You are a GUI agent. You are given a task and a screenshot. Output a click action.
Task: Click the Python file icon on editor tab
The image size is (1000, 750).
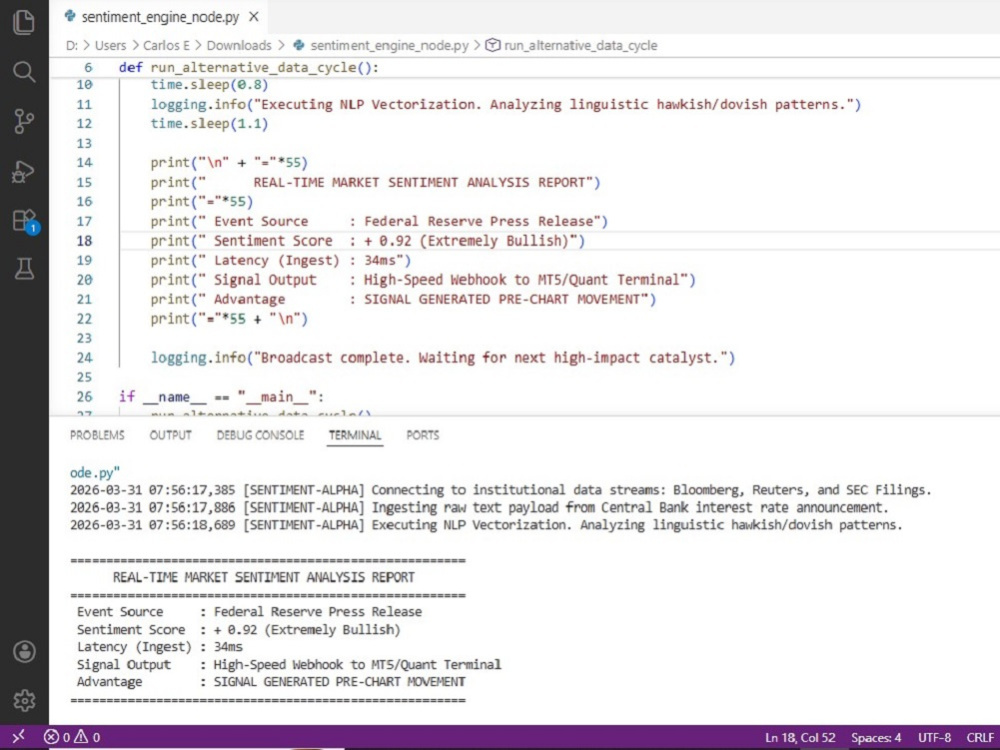70,17
